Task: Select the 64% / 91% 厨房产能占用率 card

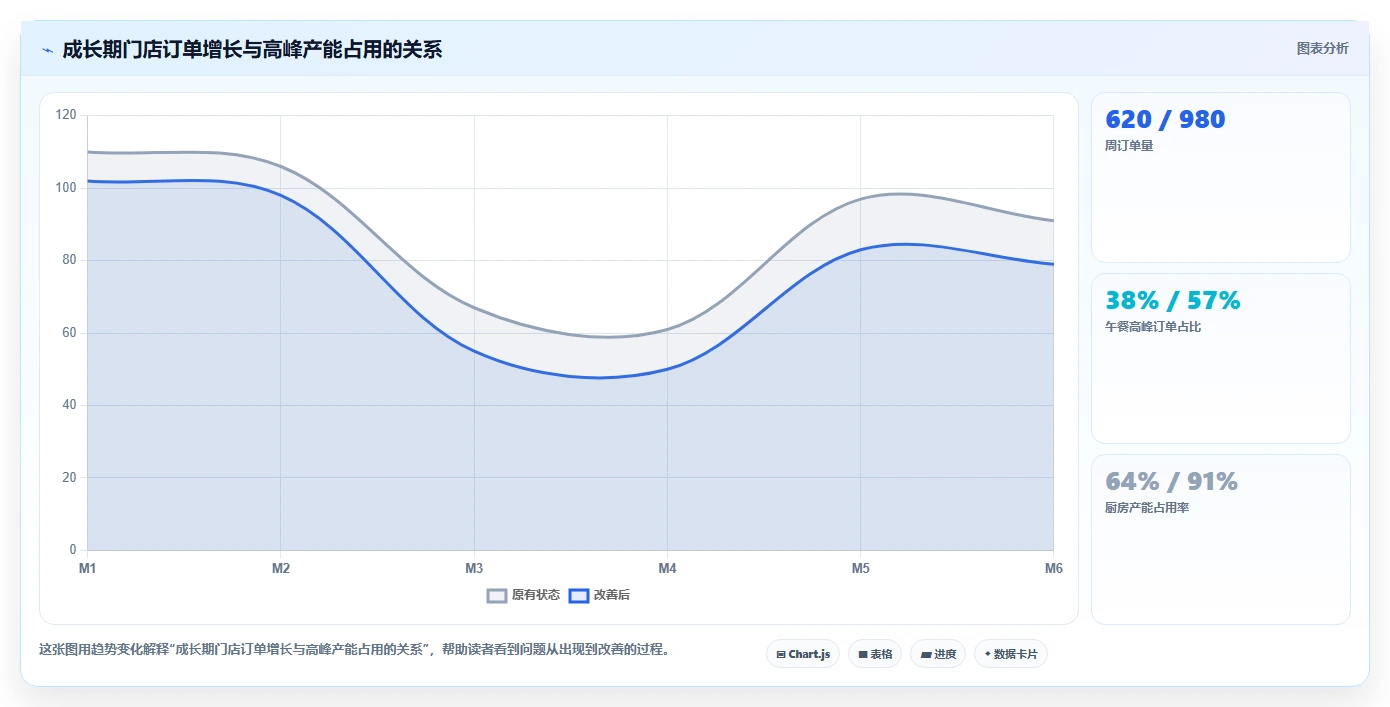Action: (x=1220, y=539)
